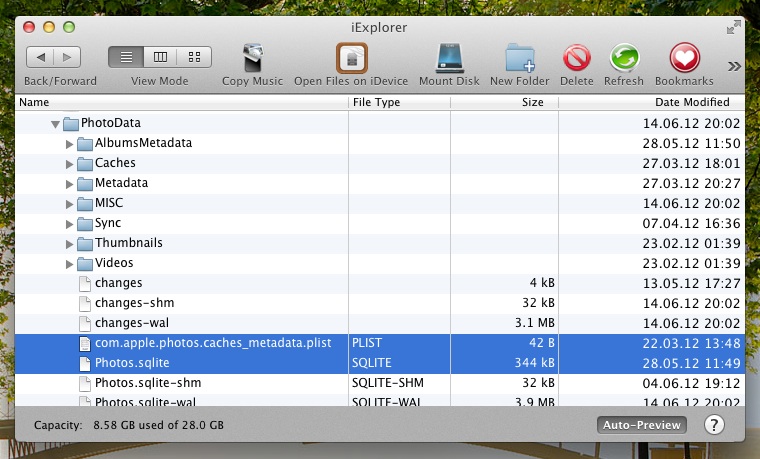Click the Photos.sqlite file icon

(x=85, y=364)
